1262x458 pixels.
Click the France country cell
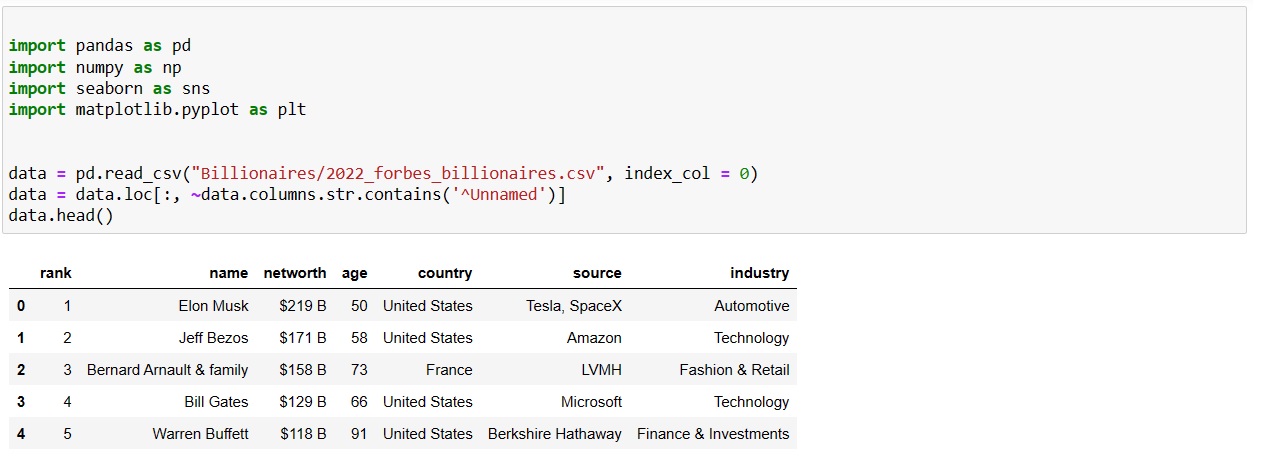coord(449,370)
